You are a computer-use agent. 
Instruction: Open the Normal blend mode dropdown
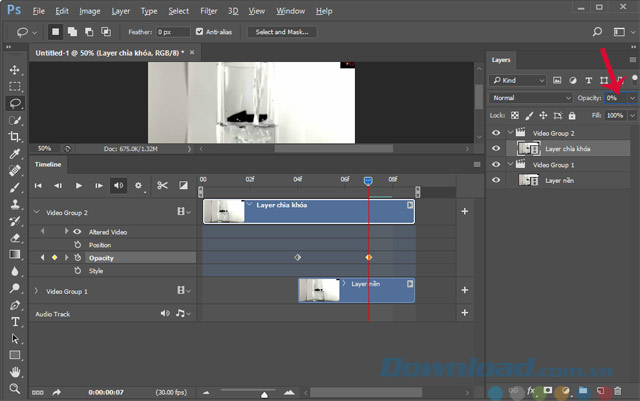[531, 98]
